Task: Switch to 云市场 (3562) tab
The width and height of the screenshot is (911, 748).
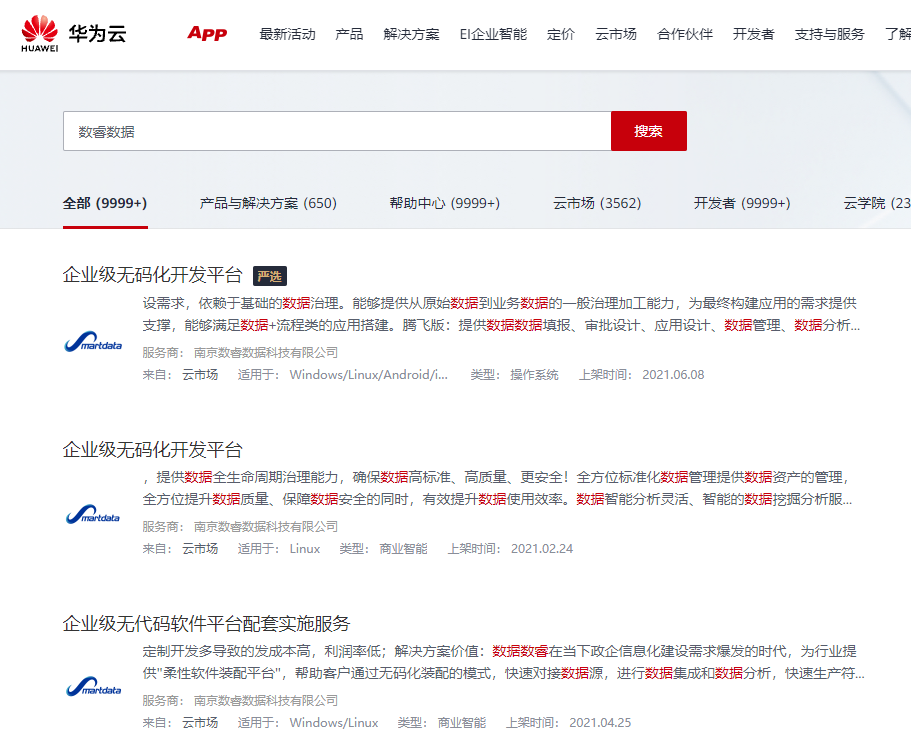Action: [x=597, y=203]
